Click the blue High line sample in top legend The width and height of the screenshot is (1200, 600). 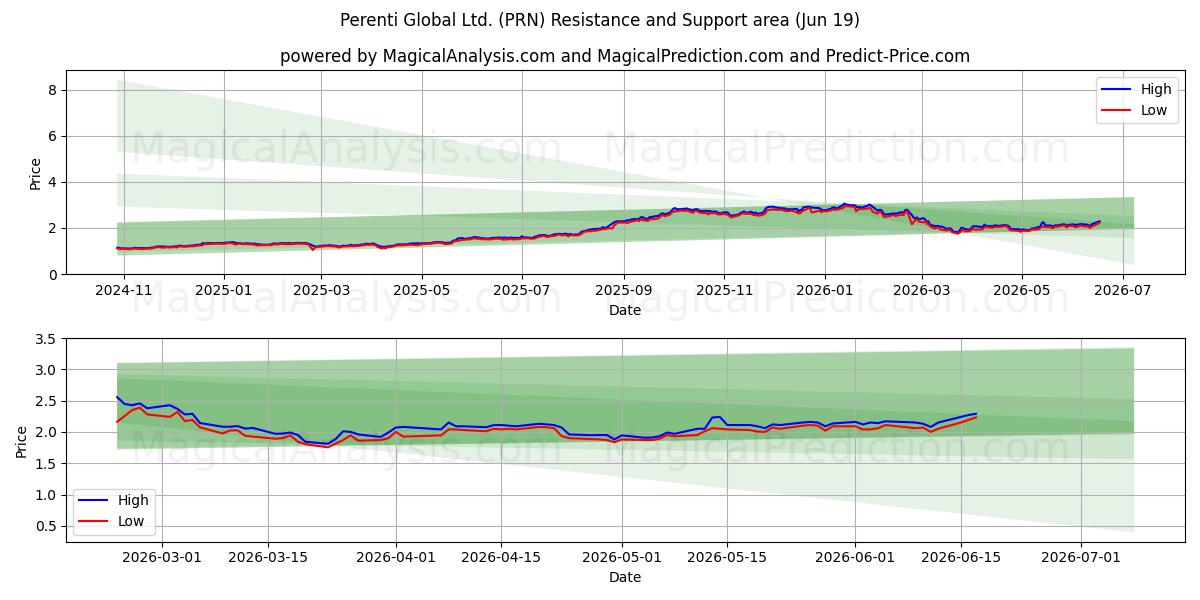coord(1116,89)
